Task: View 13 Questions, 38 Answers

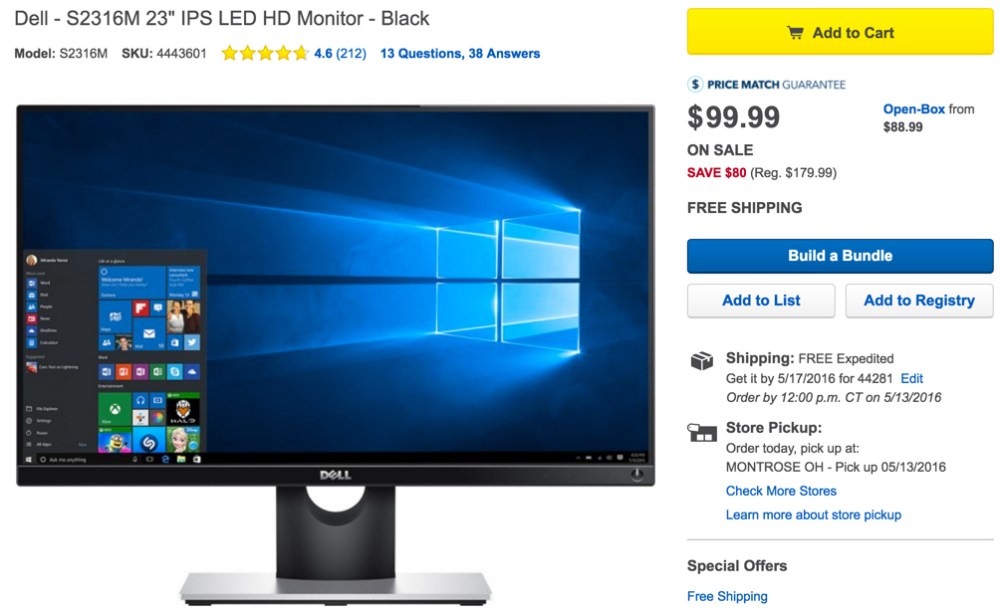Action: (460, 54)
